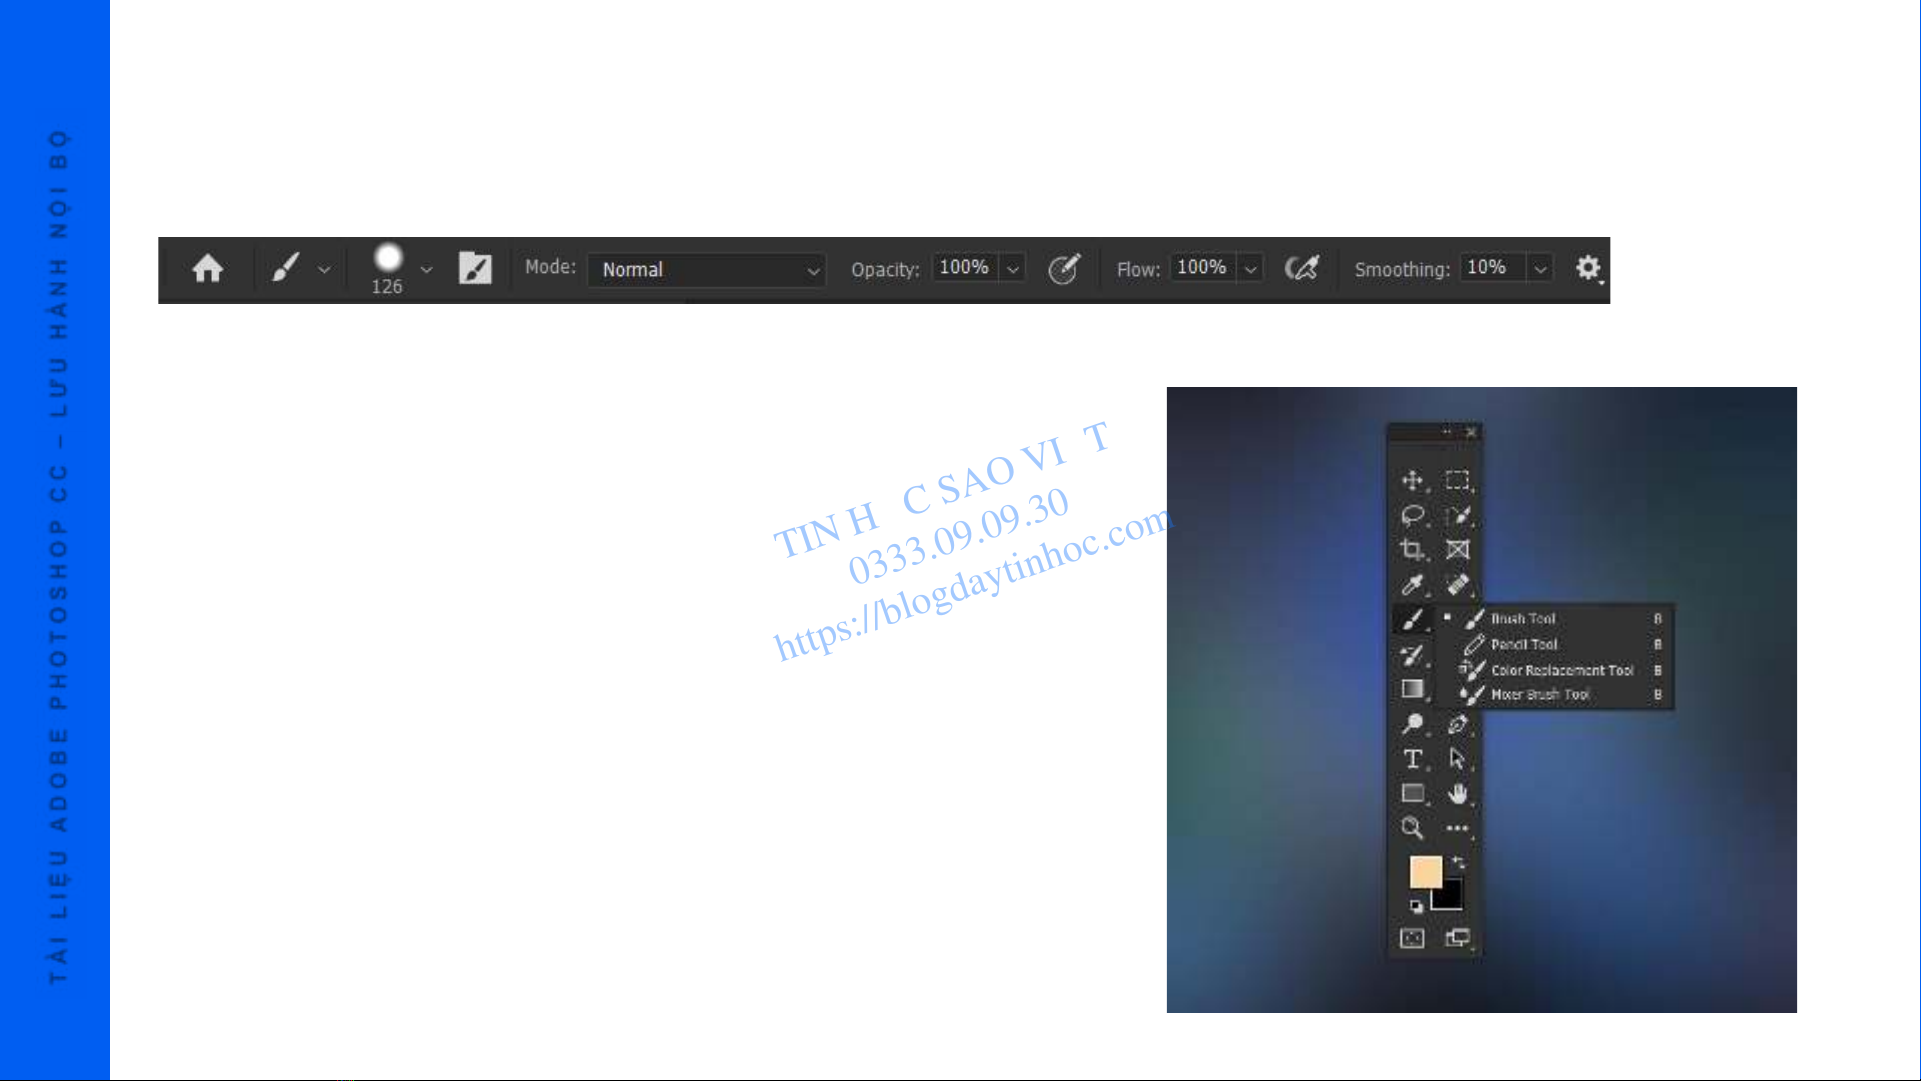This screenshot has height=1081, width=1921.
Task: Choose Color Replacement Tool from flyout
Action: coord(1556,670)
